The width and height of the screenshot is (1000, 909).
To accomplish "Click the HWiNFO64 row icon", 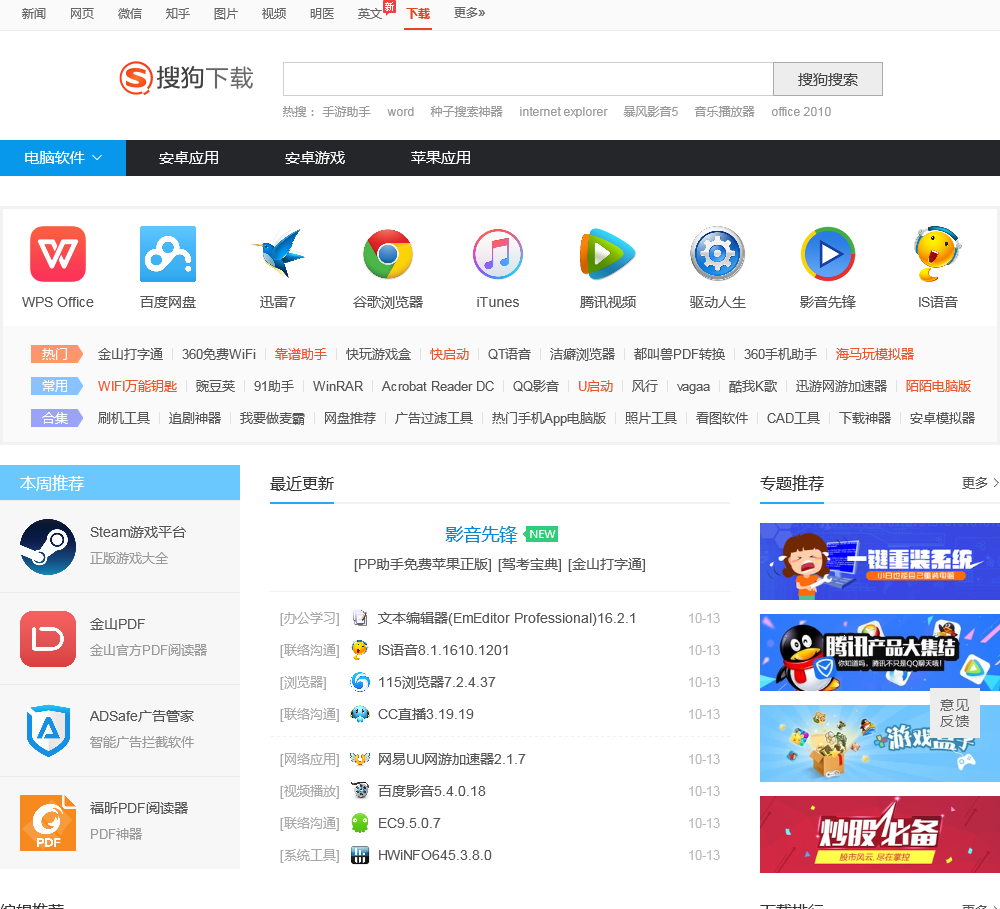I will (x=360, y=855).
